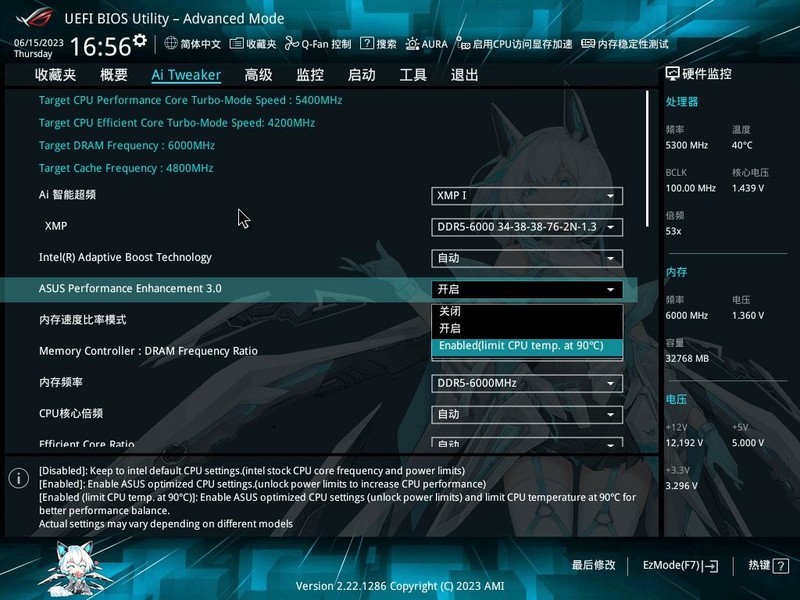800x600 pixels.
Task: Go to the 工具 tab
Action: point(413,75)
